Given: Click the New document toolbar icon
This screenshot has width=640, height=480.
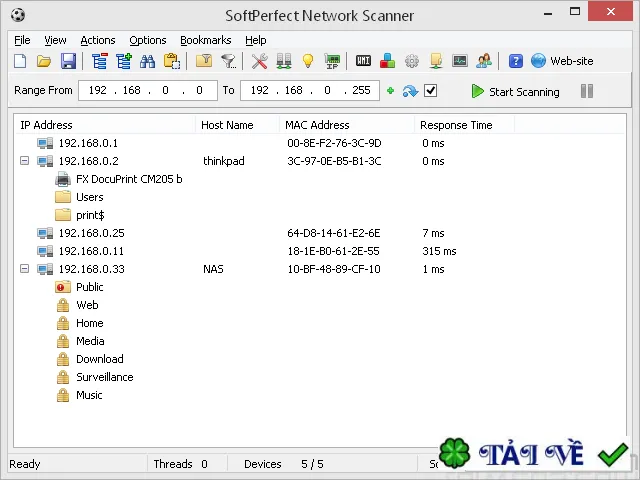Looking at the screenshot, I should [20, 61].
